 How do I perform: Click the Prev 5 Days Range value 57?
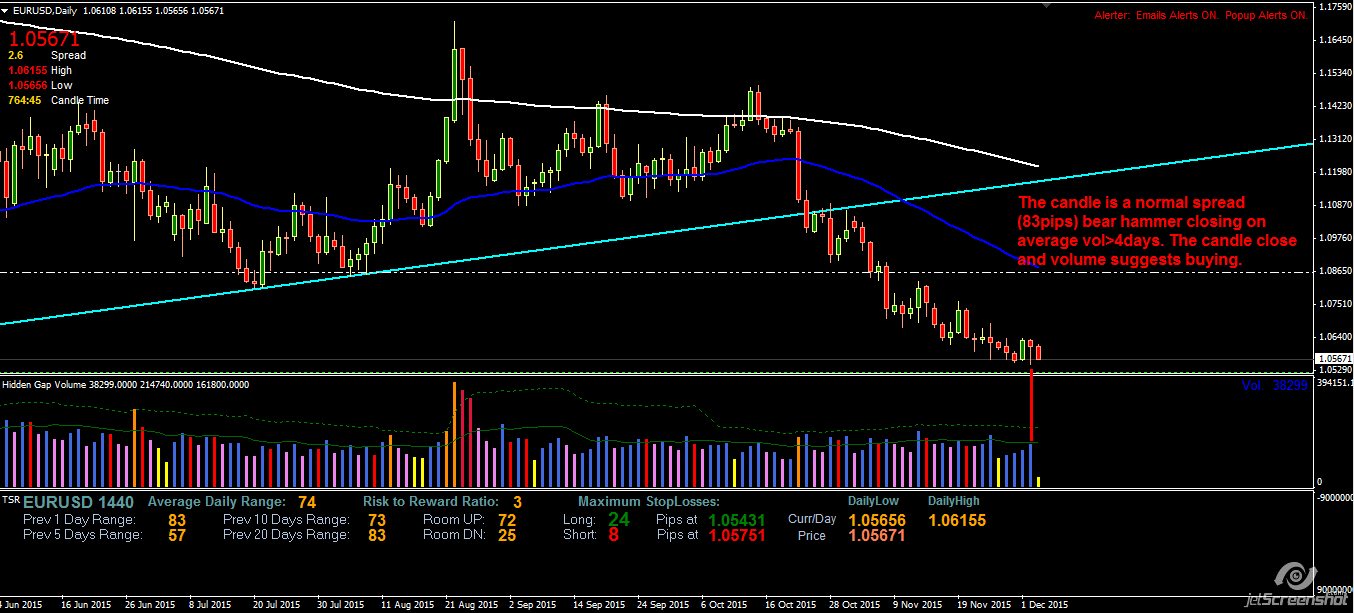pos(177,535)
